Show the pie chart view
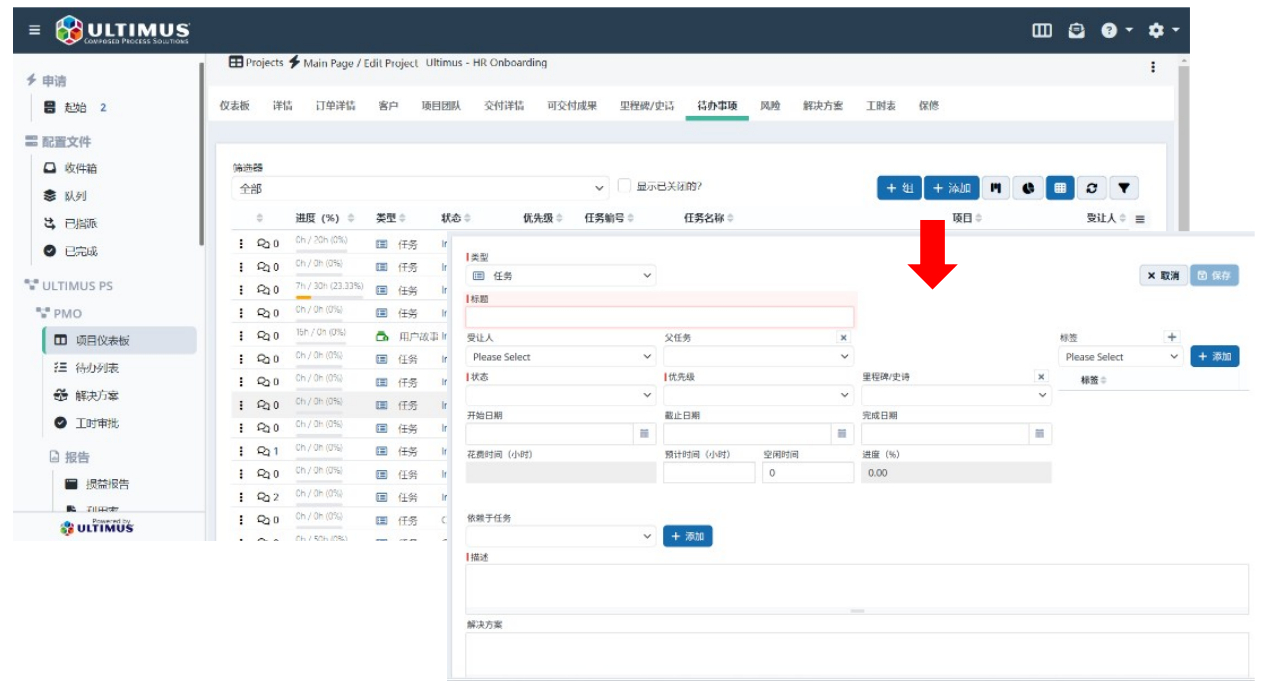1265x697 pixels. pos(1028,188)
